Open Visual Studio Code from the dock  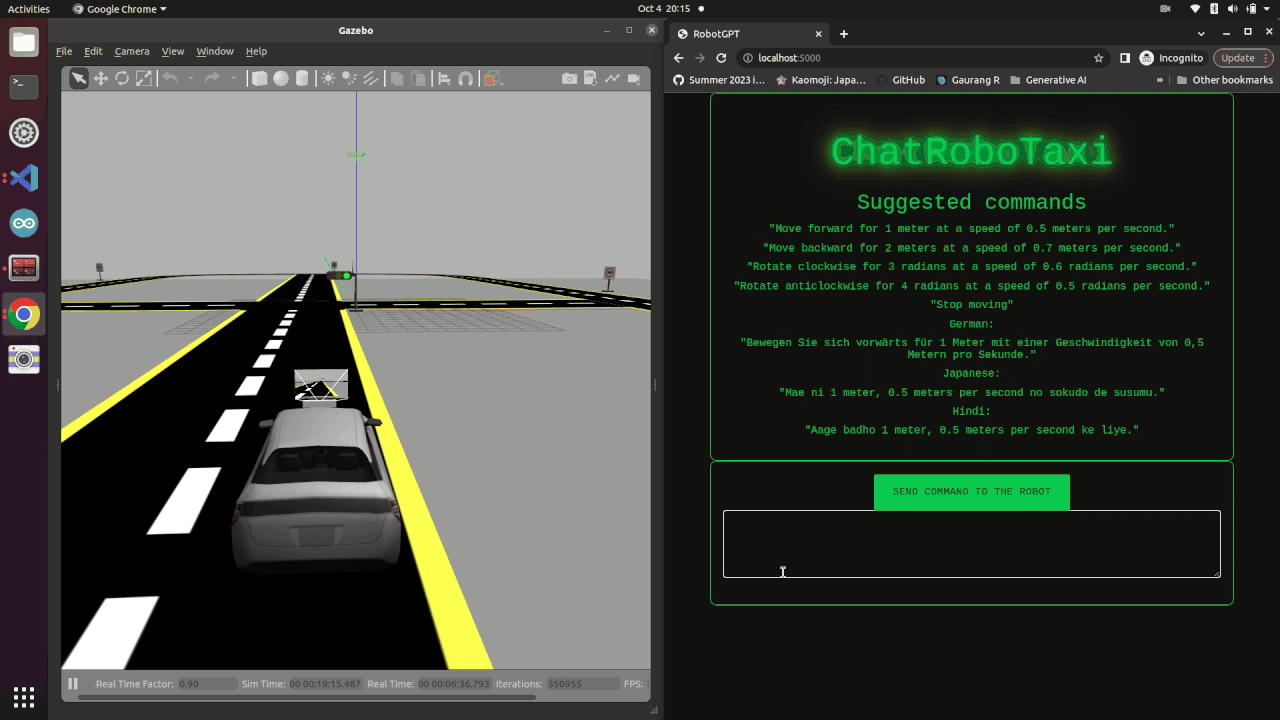pos(24,178)
